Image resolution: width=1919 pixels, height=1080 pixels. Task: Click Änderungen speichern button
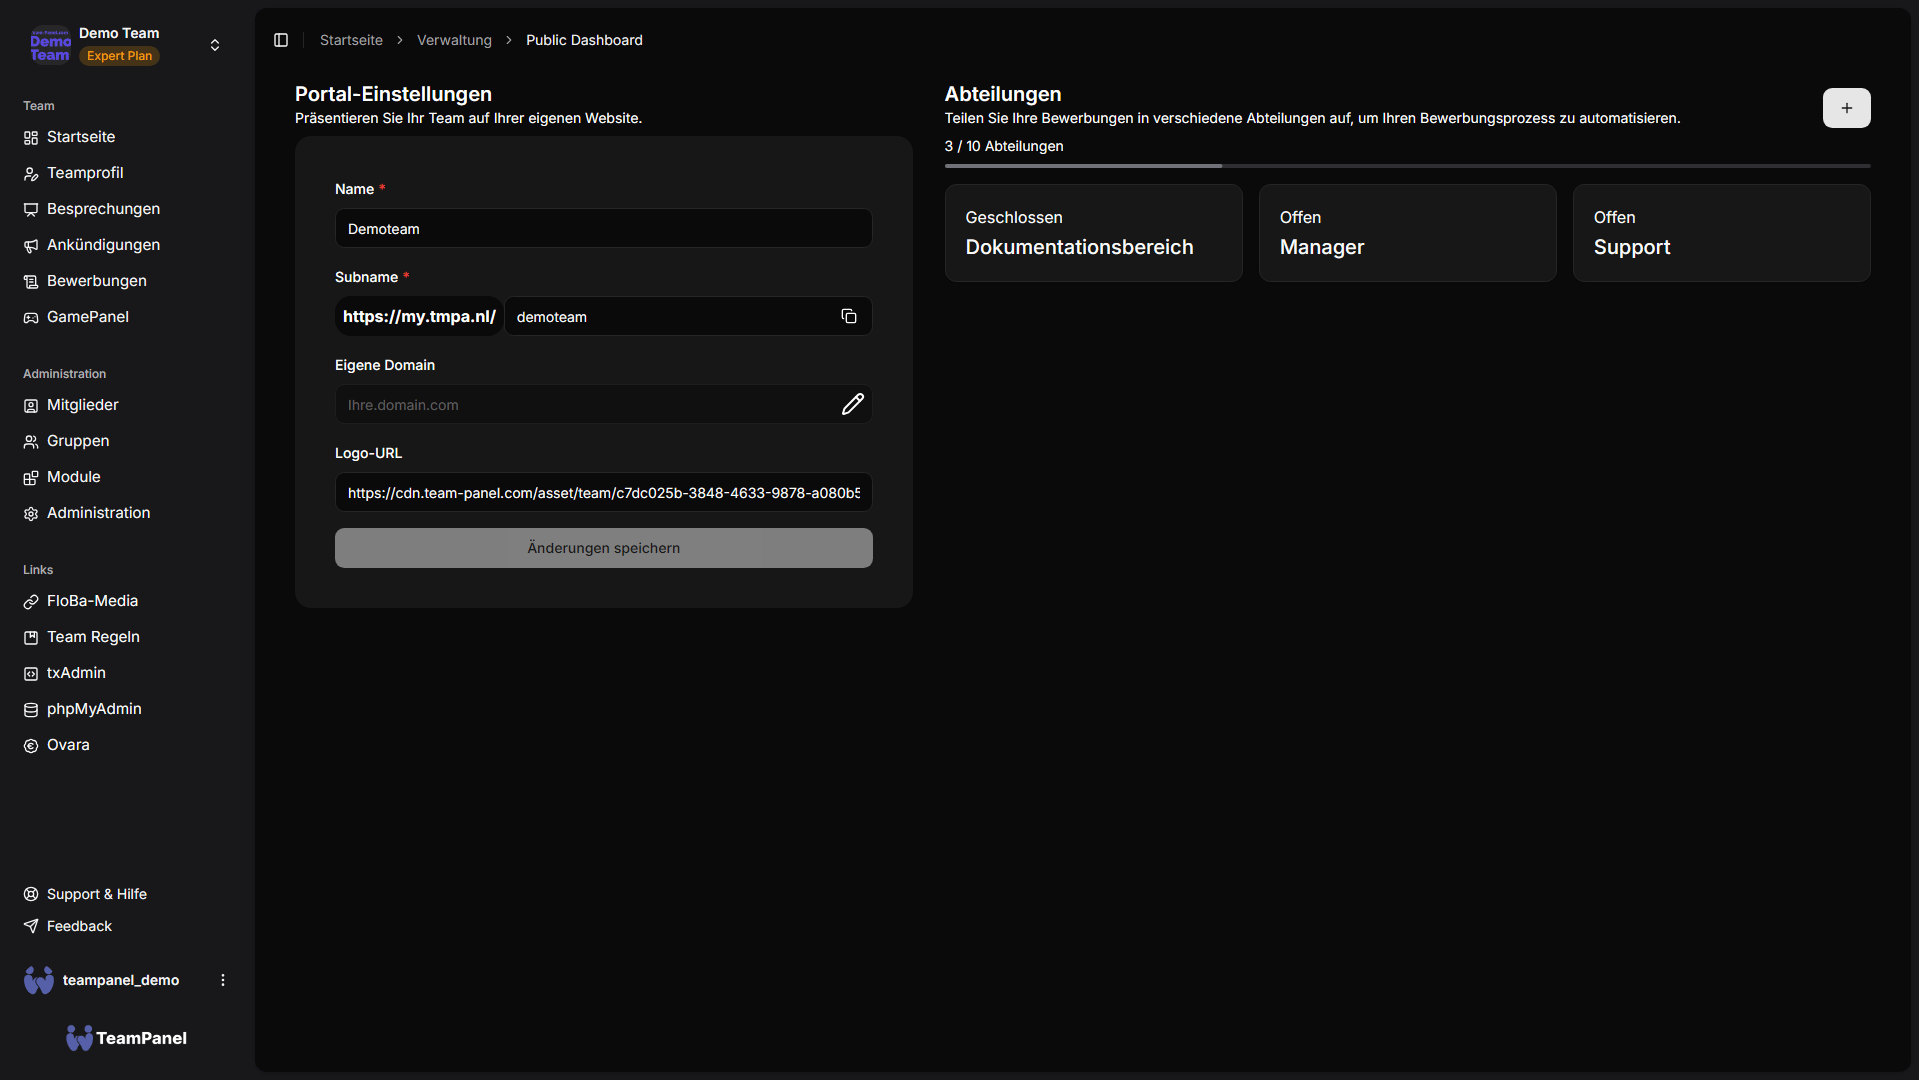coord(603,548)
